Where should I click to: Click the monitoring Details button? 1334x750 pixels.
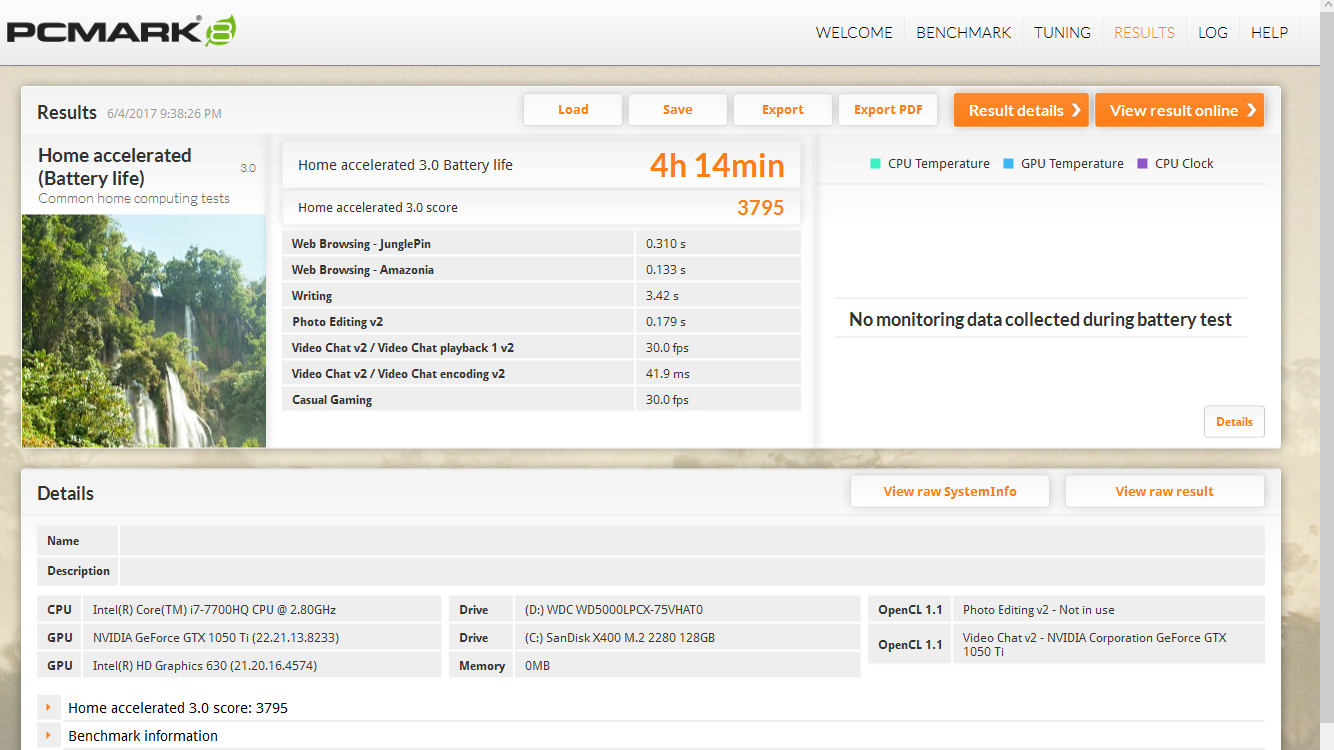[1234, 422]
